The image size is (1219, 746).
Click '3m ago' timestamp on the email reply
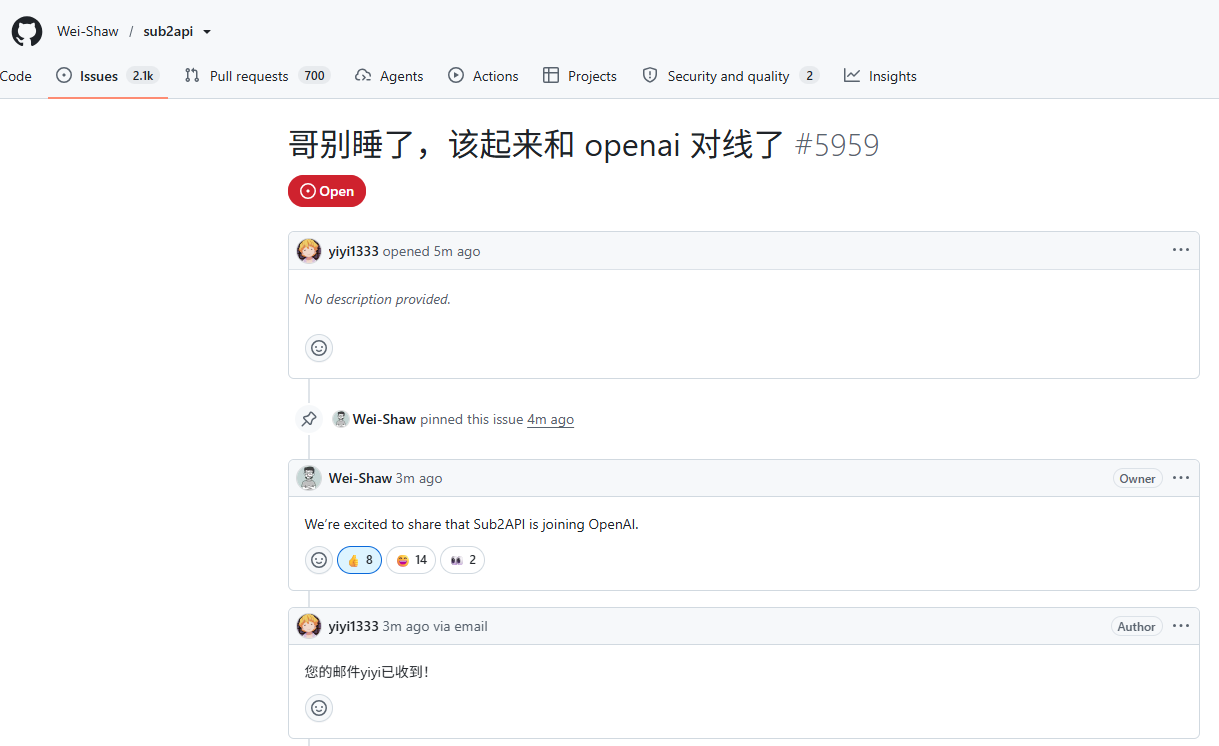pos(406,626)
